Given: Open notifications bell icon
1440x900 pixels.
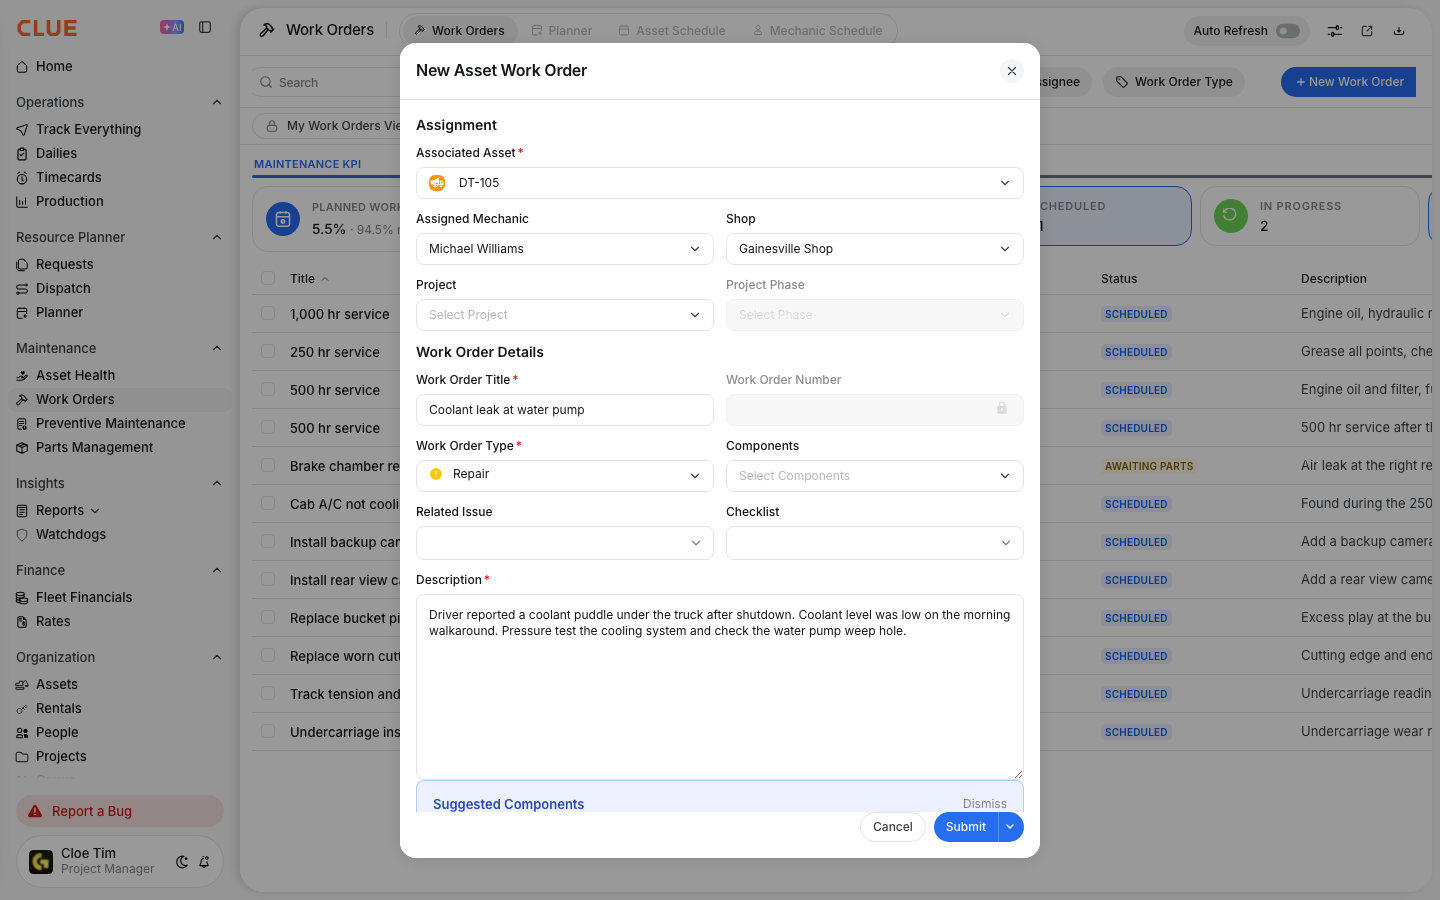Looking at the screenshot, I should pos(204,861).
